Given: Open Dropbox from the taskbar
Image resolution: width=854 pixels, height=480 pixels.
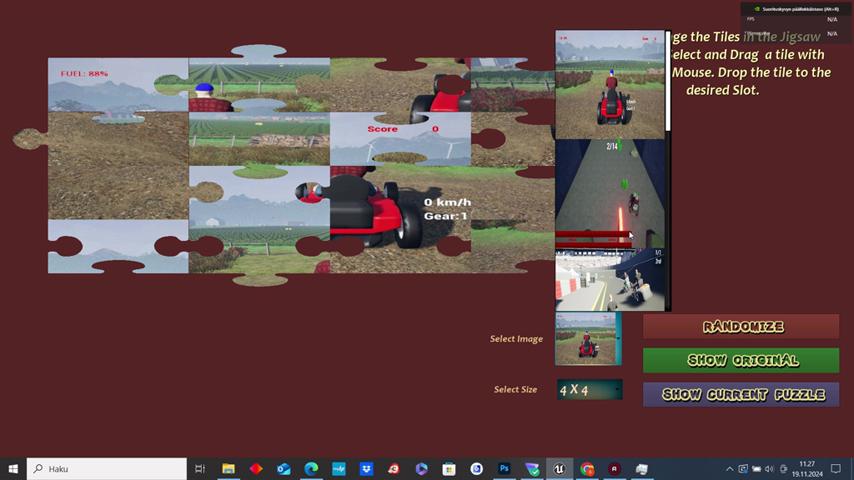Looking at the screenshot, I should click(367, 469).
